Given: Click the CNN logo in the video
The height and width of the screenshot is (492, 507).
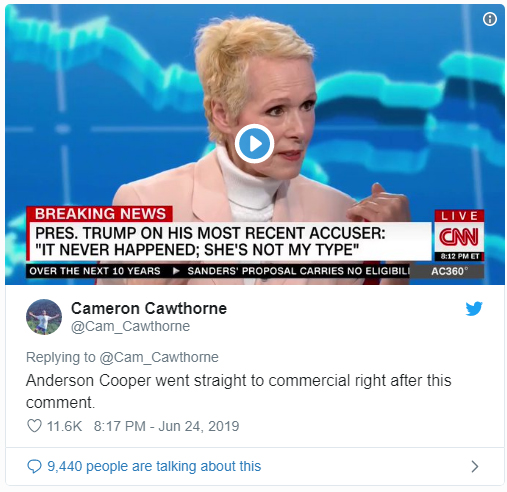Looking at the screenshot, I should click(x=459, y=237).
